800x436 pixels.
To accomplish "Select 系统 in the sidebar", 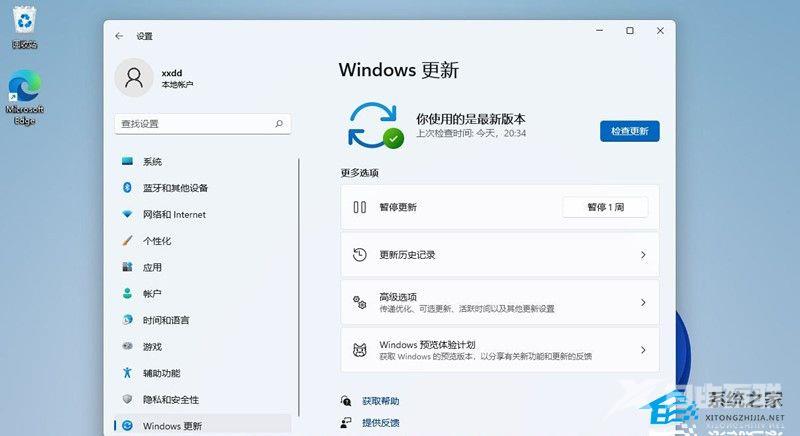I will click(203, 162).
